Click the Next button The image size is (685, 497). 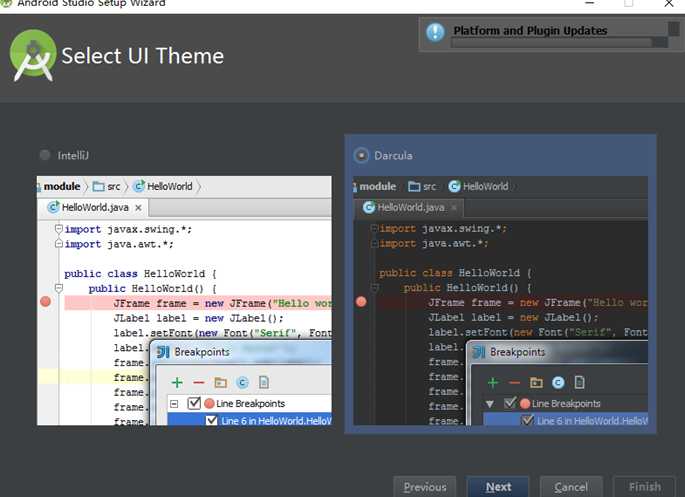(498, 487)
